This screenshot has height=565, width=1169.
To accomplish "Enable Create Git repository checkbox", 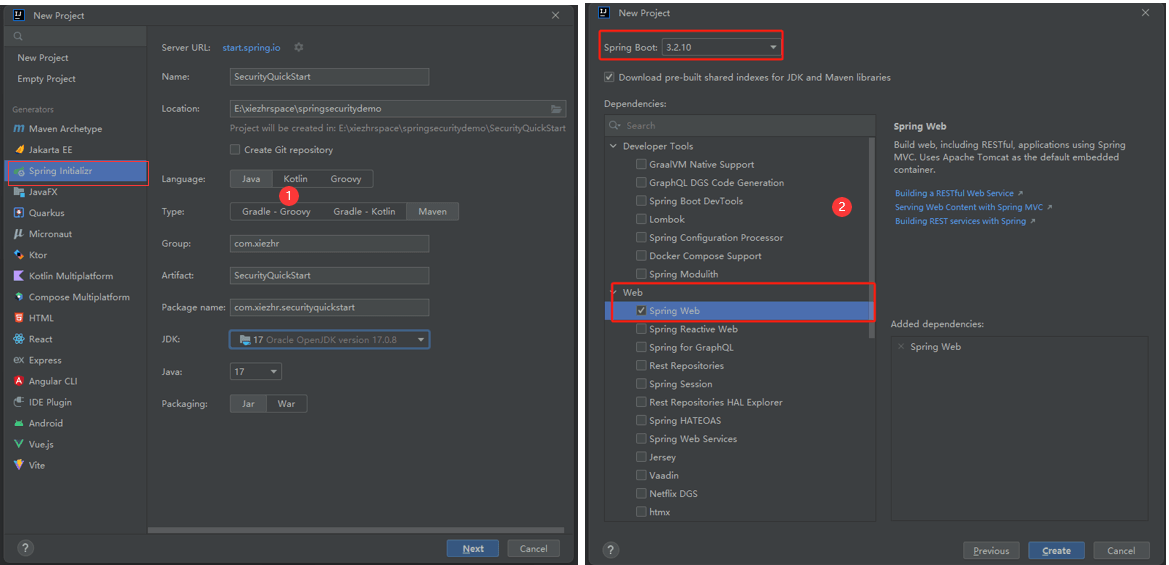I will pyautogui.click(x=236, y=150).
